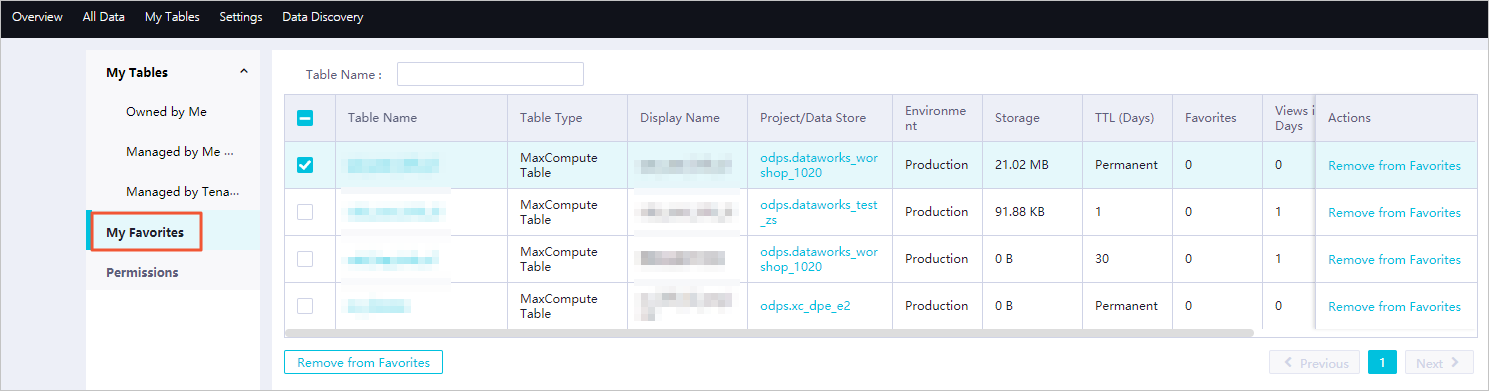Image resolution: width=1489 pixels, height=391 pixels.
Task: Open My Favorites in sidebar
Action: 145,232
